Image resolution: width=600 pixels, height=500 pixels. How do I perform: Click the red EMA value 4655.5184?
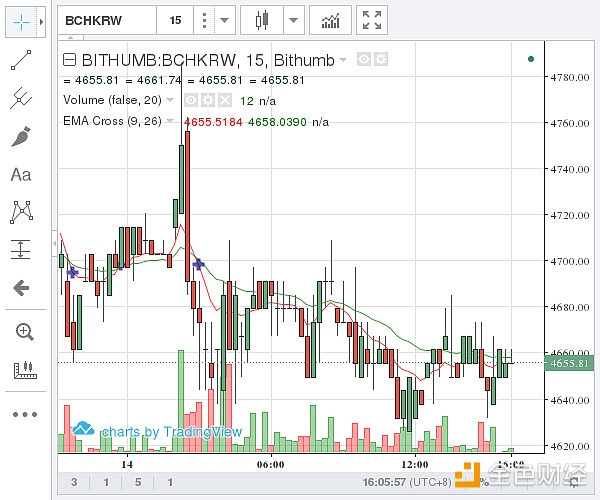tap(213, 122)
